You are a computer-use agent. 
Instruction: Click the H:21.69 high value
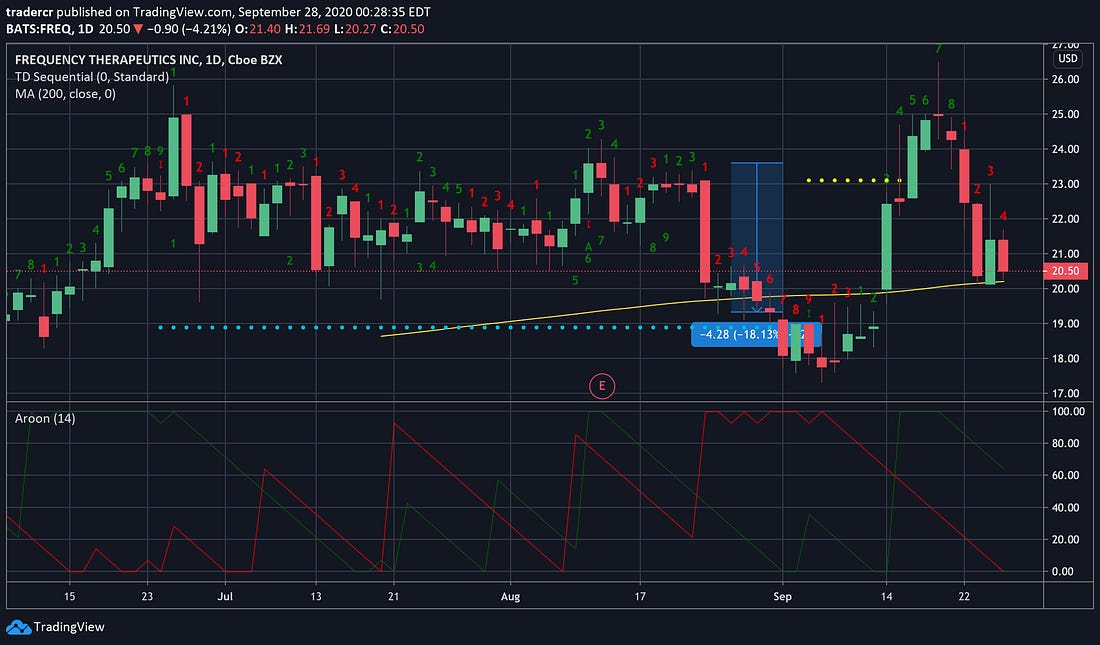(307, 29)
